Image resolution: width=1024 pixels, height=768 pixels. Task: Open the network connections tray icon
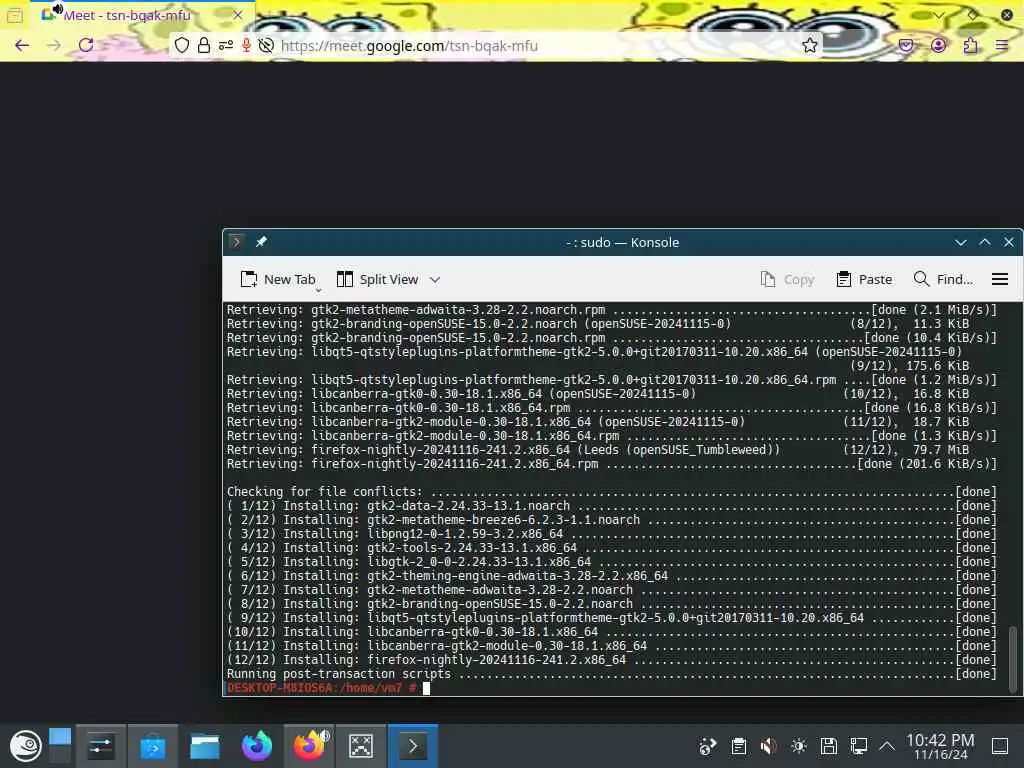pos(859,746)
